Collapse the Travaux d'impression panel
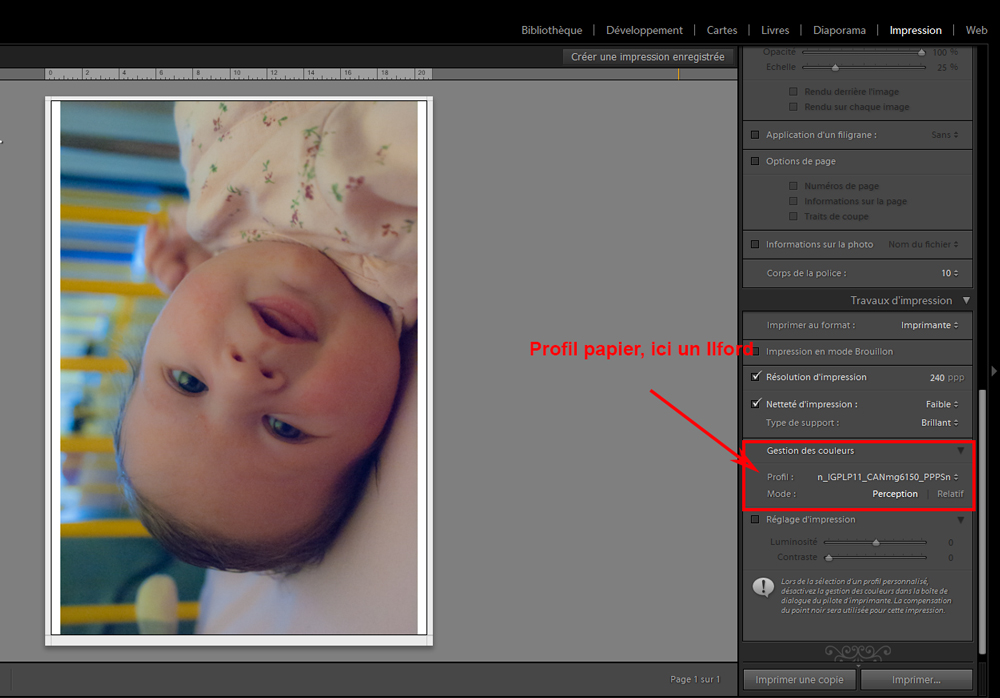 (966, 300)
